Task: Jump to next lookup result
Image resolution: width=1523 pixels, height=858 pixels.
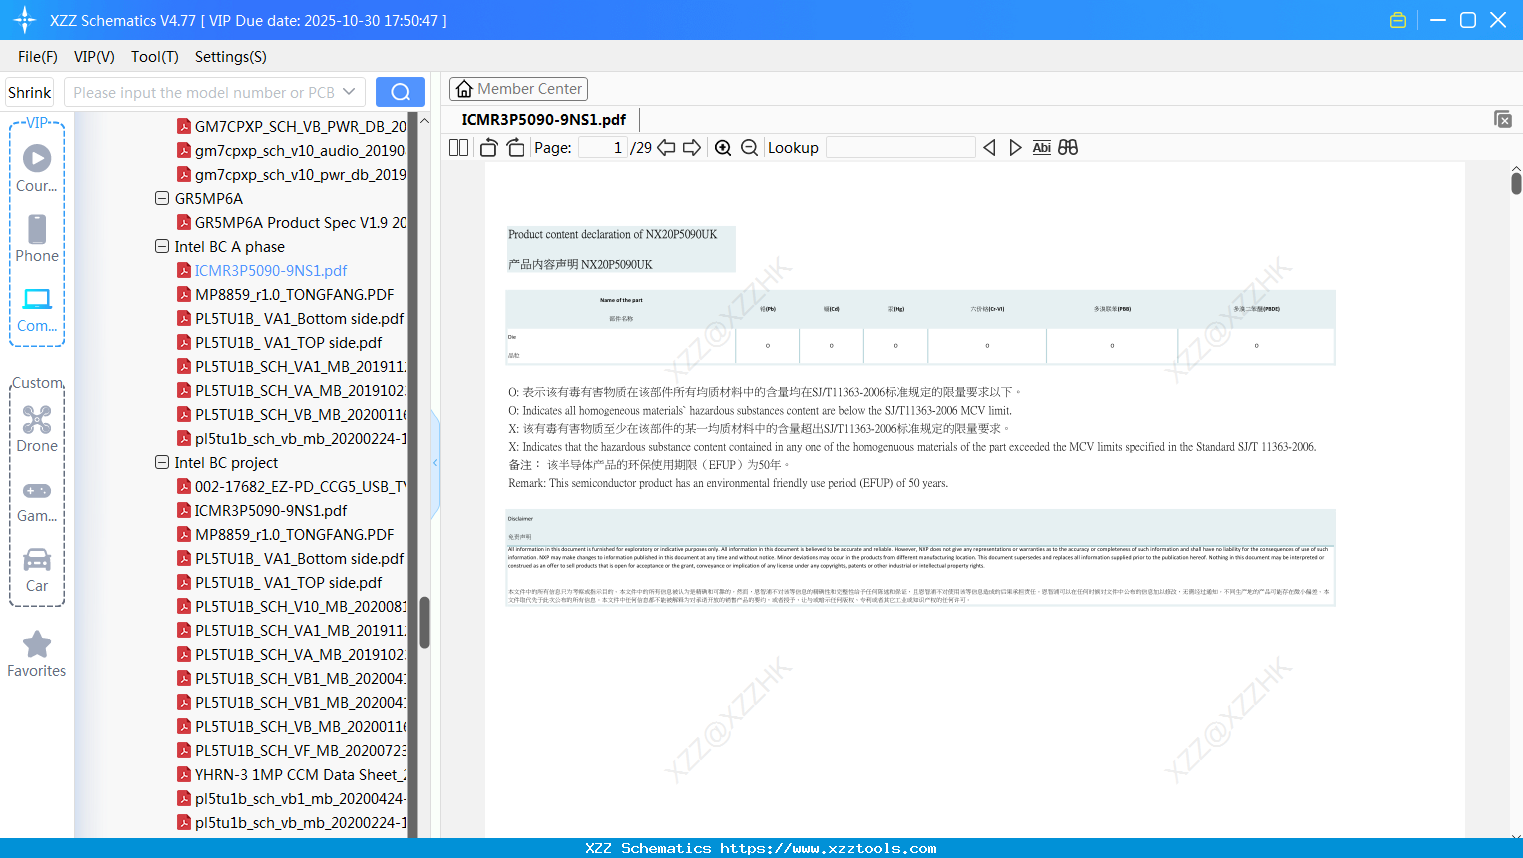Action: pos(1015,148)
